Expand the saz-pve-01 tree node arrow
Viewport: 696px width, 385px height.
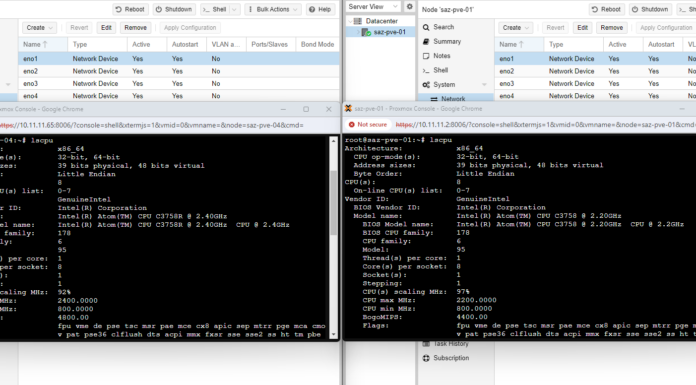point(358,32)
